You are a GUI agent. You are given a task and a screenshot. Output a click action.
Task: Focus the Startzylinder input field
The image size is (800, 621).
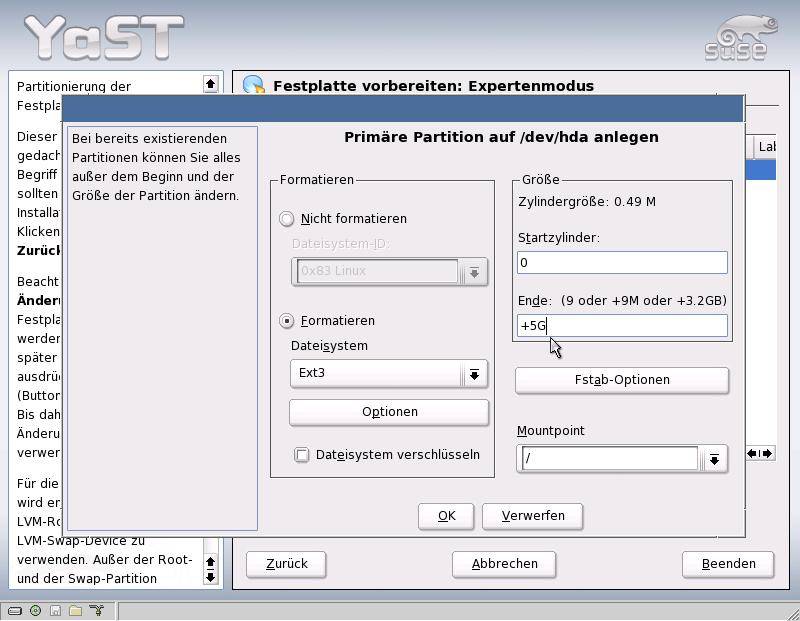622,263
